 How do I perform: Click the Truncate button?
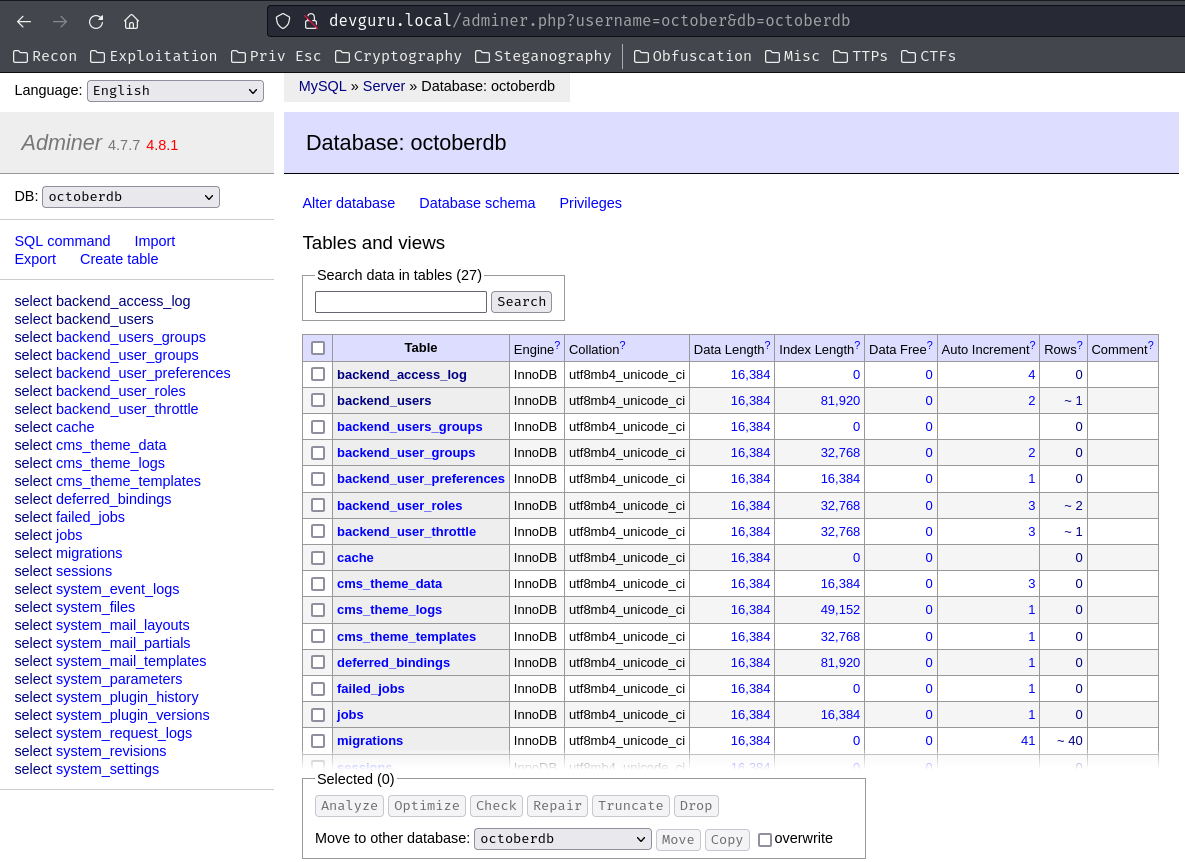[630, 806]
